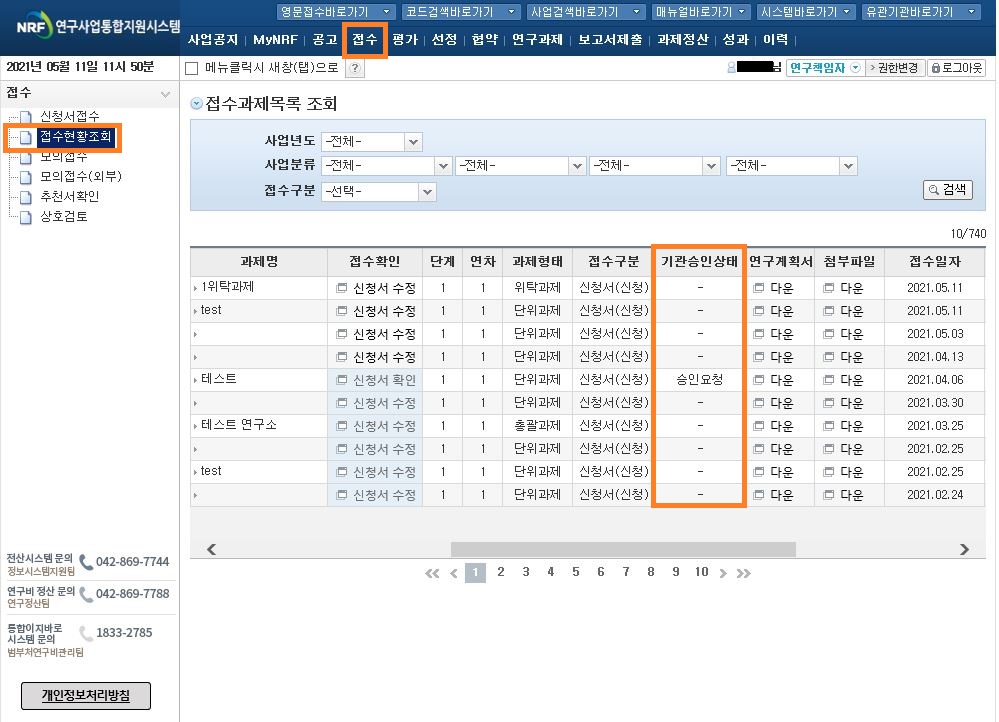The width and height of the screenshot is (999, 722).
Task: Click the 검색 search button
Action: 947,189
